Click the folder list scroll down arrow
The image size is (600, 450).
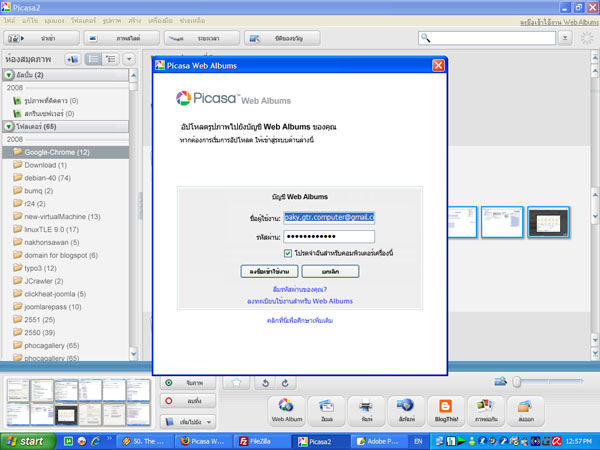(133, 354)
